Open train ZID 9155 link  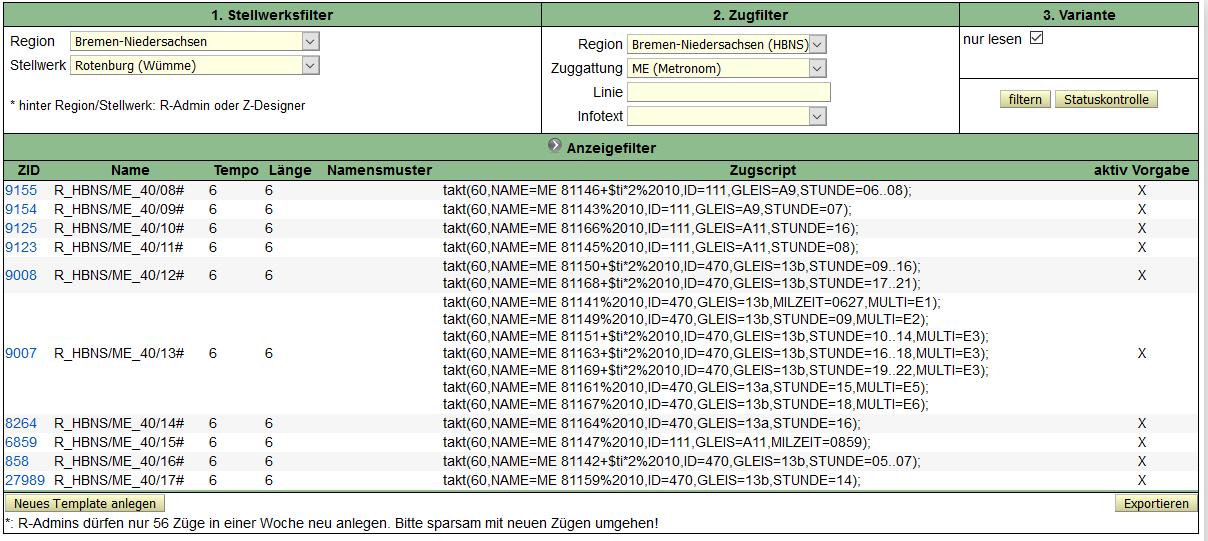coord(21,190)
